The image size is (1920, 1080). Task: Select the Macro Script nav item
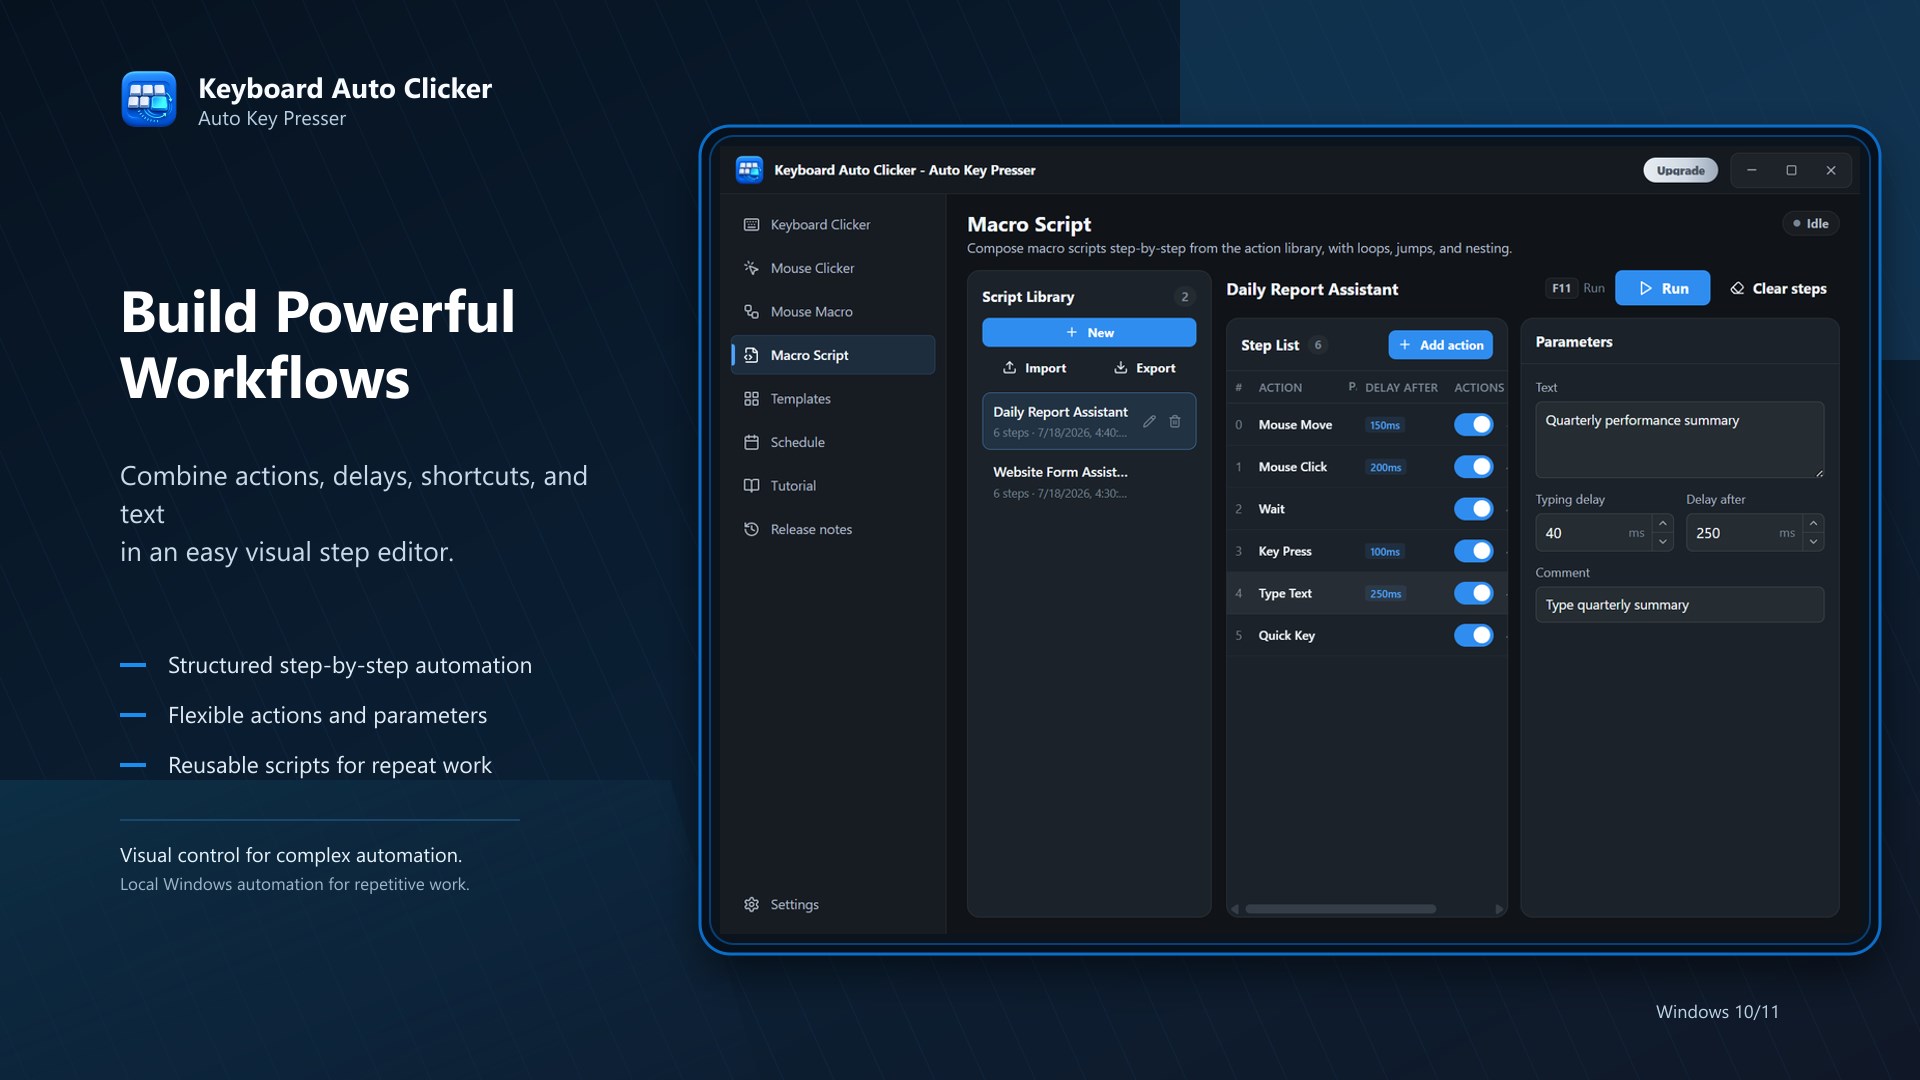coord(833,355)
